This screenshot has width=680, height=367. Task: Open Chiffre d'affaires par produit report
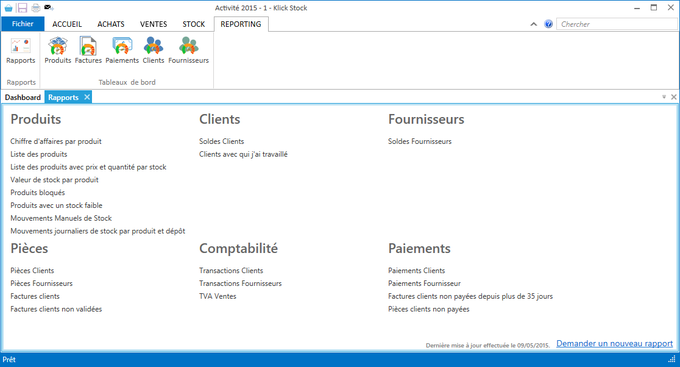tap(56, 141)
